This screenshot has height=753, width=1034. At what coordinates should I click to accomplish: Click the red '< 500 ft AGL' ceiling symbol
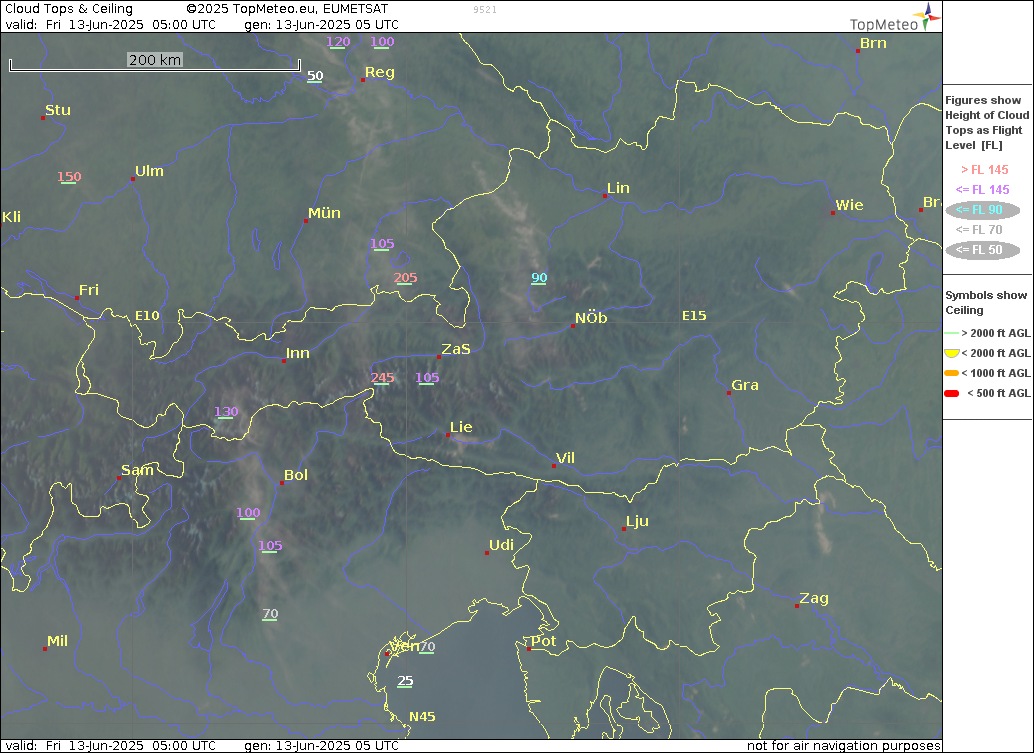coord(952,393)
